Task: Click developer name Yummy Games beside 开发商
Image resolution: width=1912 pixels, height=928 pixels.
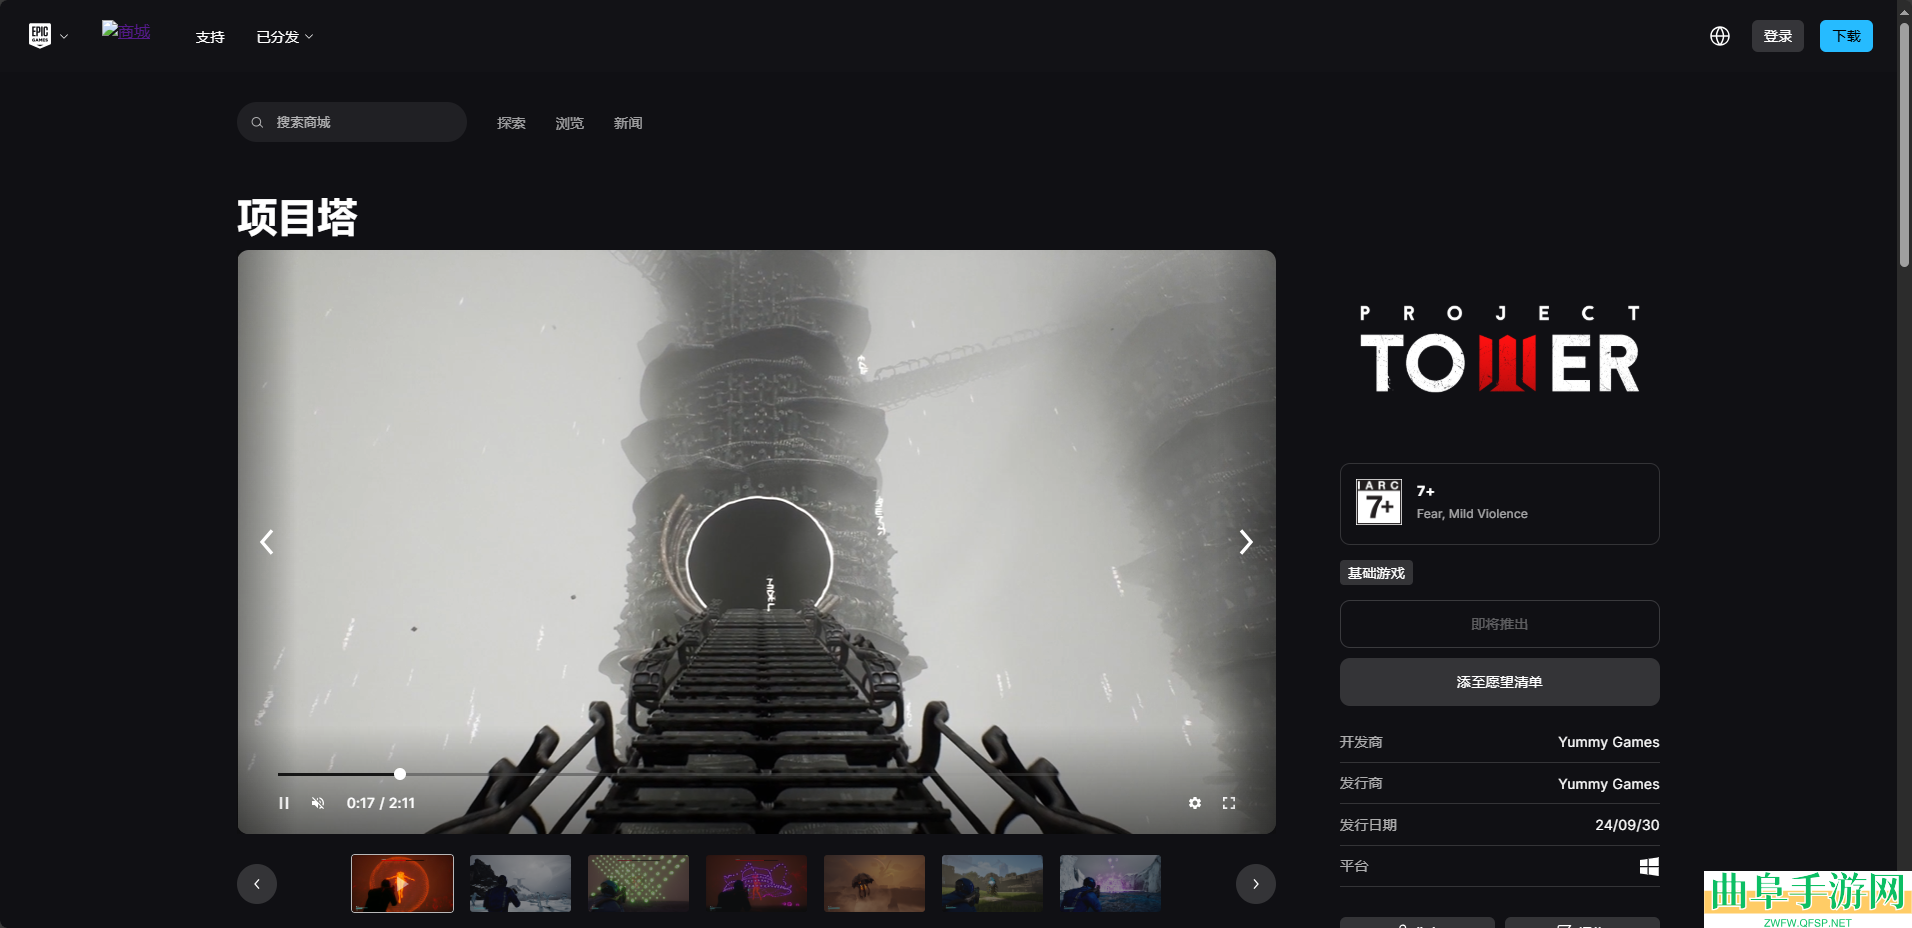Action: [1608, 742]
